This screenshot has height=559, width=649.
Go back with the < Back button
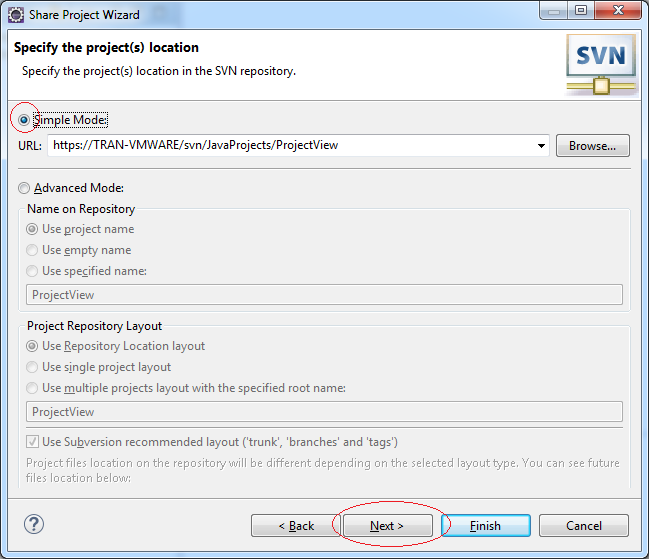click(x=296, y=526)
